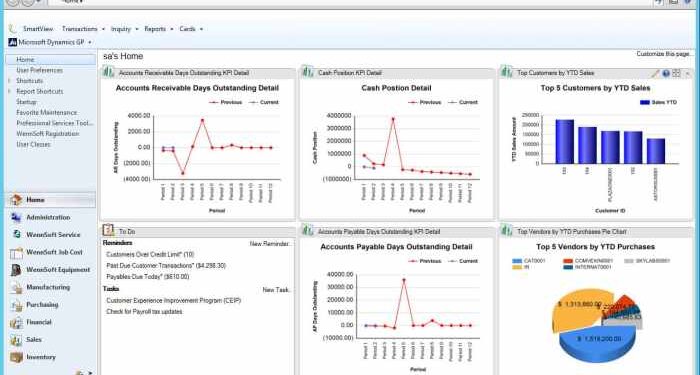The height and width of the screenshot is (375, 700).
Task: Open the Sales module
Action: 33,340
